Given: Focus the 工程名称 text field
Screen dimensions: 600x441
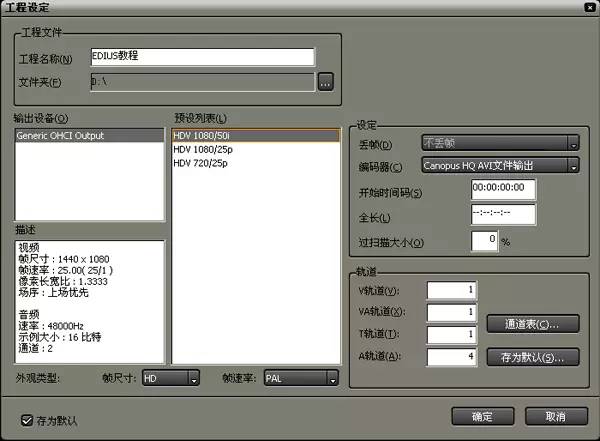Looking at the screenshot, I should [202, 57].
